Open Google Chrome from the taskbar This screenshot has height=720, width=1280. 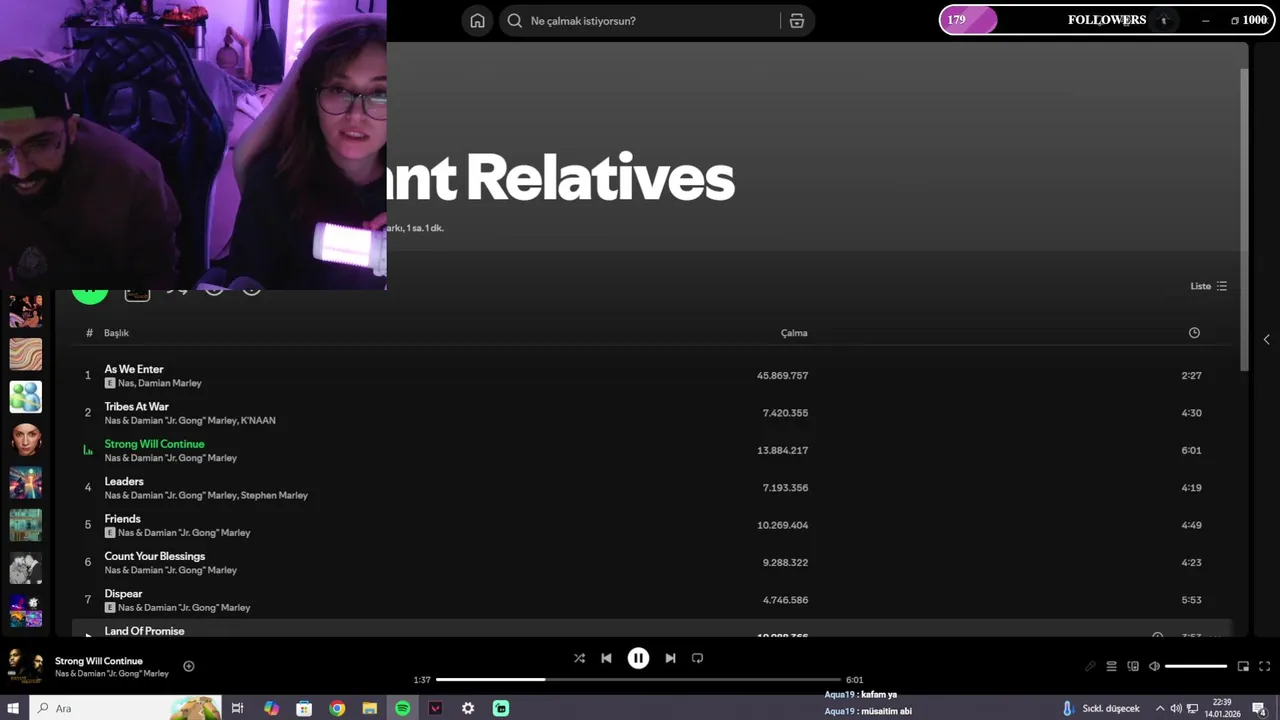(x=337, y=708)
